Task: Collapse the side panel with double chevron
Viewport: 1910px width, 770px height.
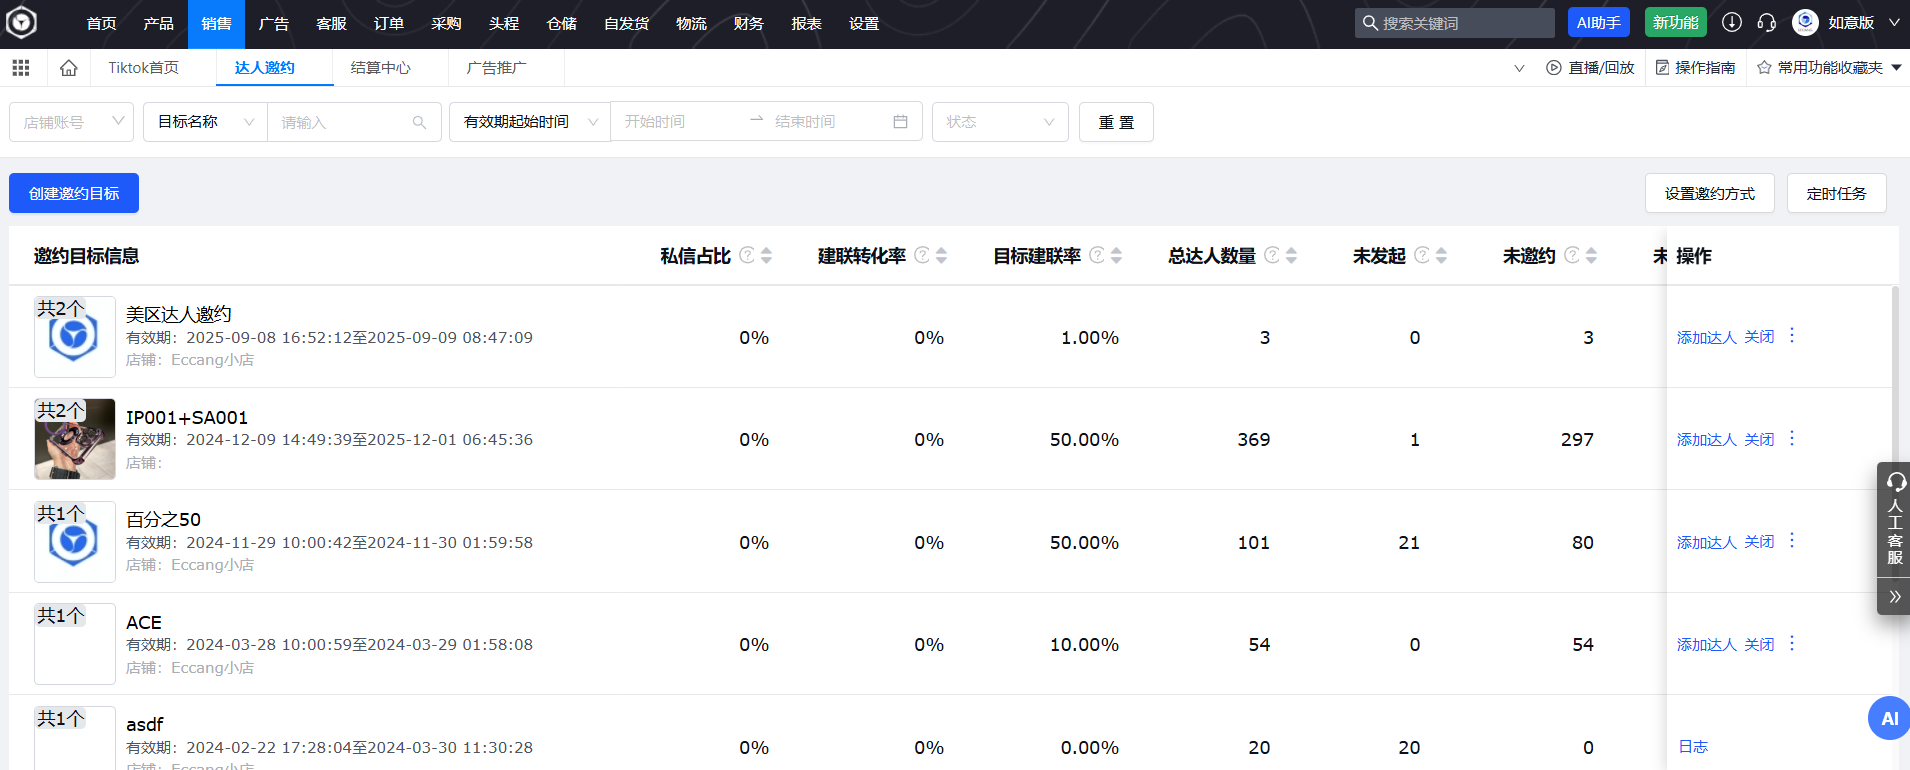Action: tap(1894, 597)
